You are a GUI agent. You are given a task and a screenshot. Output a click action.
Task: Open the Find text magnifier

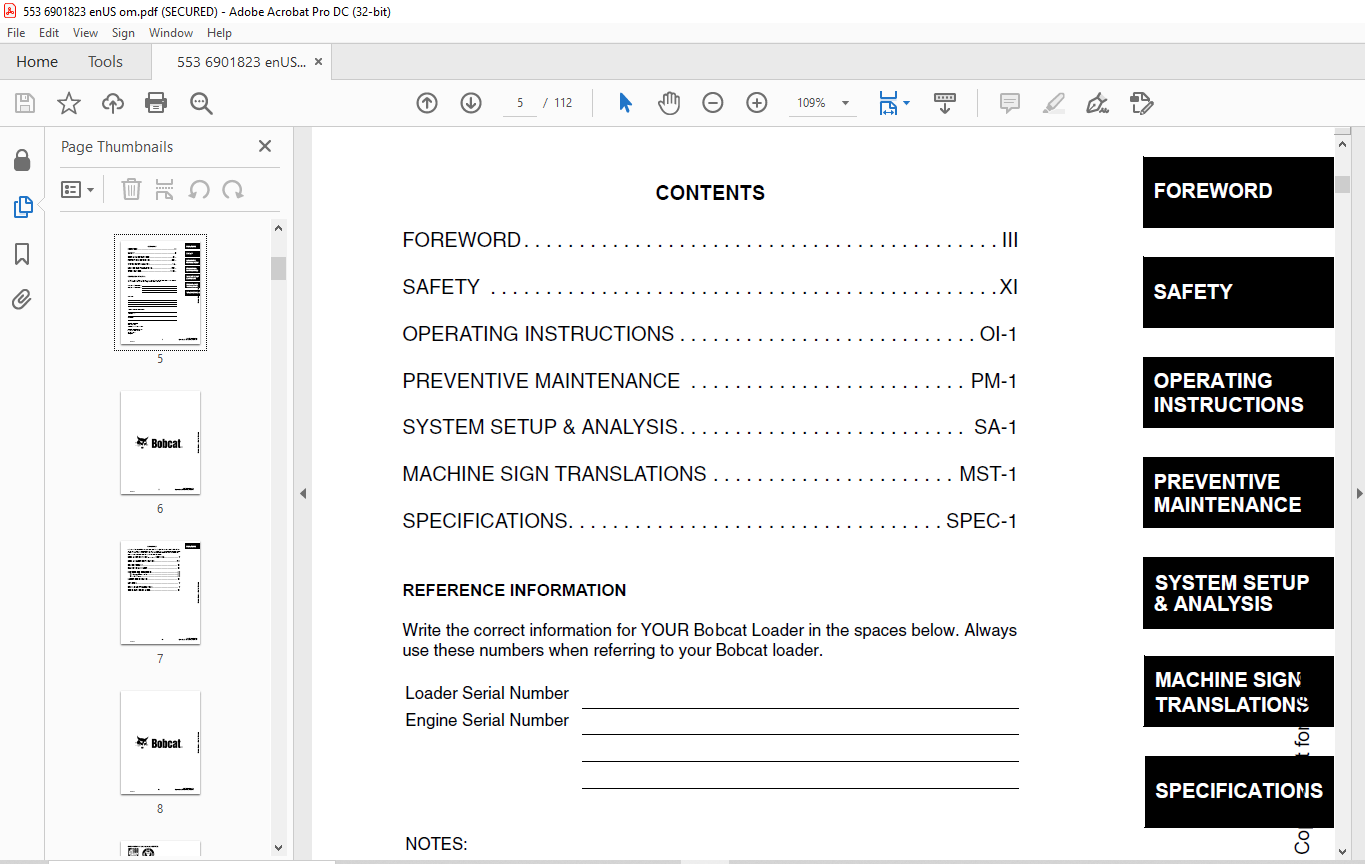(201, 103)
